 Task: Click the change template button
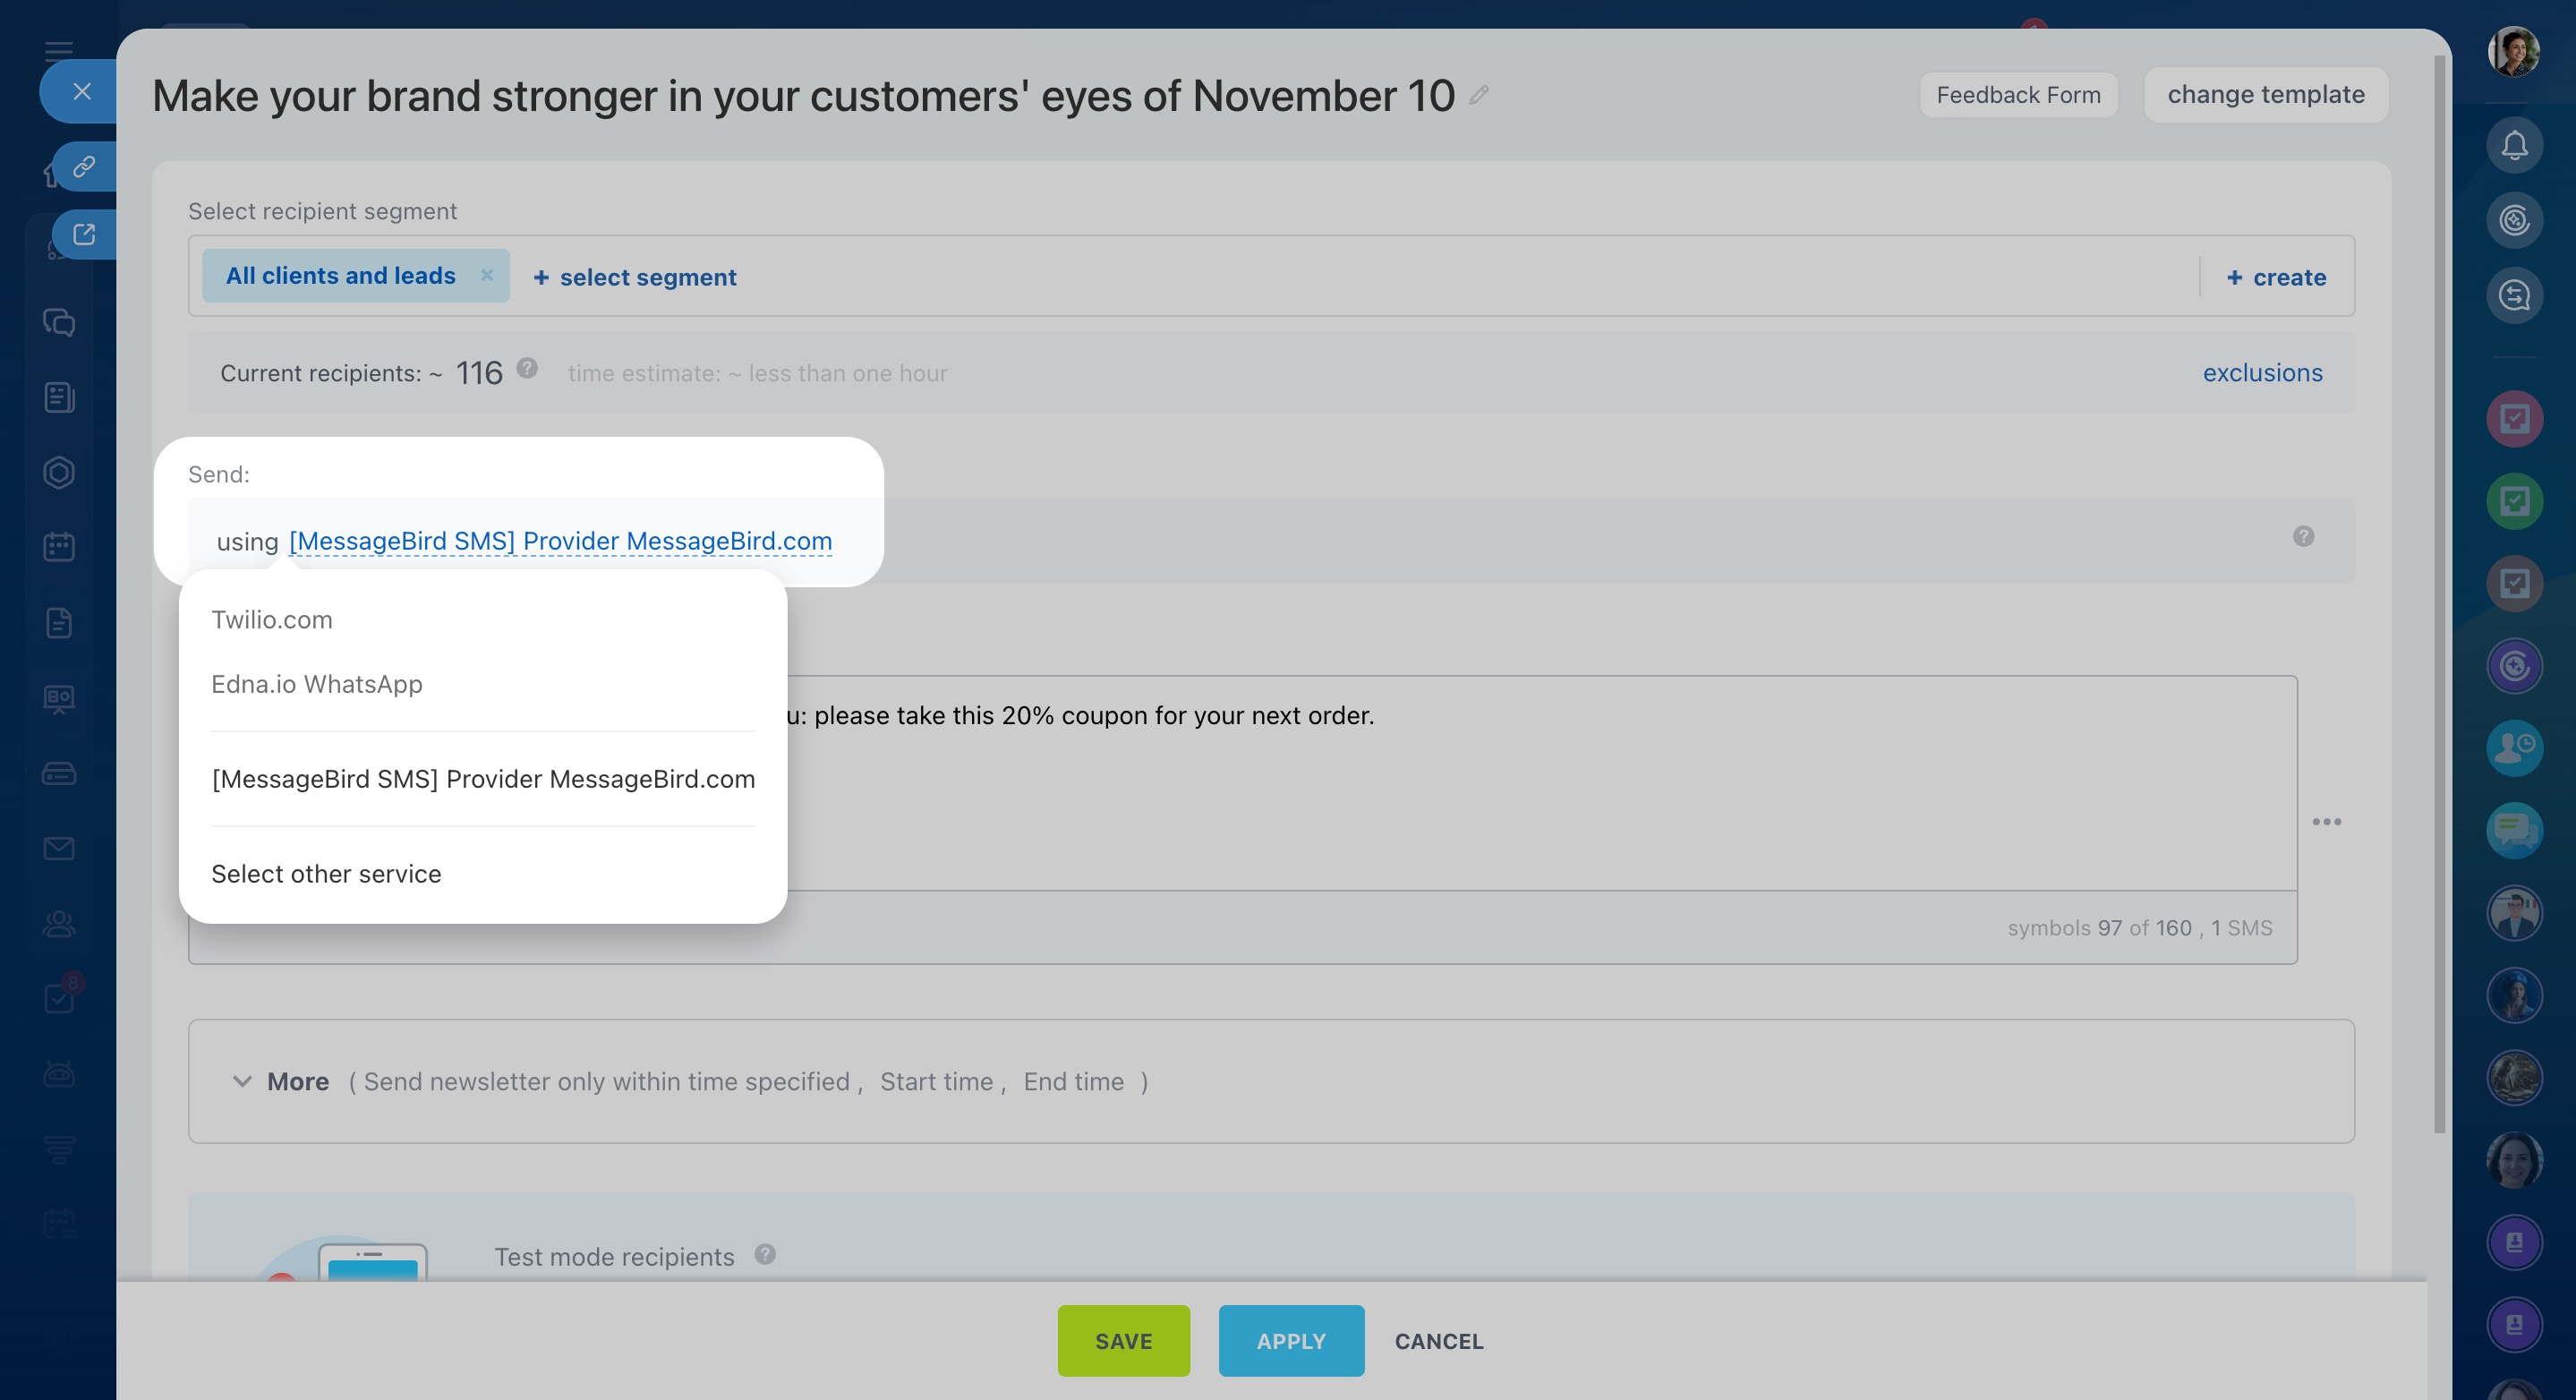click(x=2265, y=95)
